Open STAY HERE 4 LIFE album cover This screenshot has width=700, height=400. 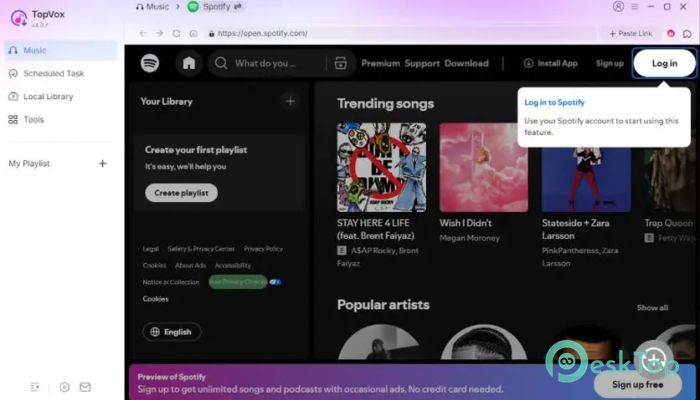click(381, 167)
